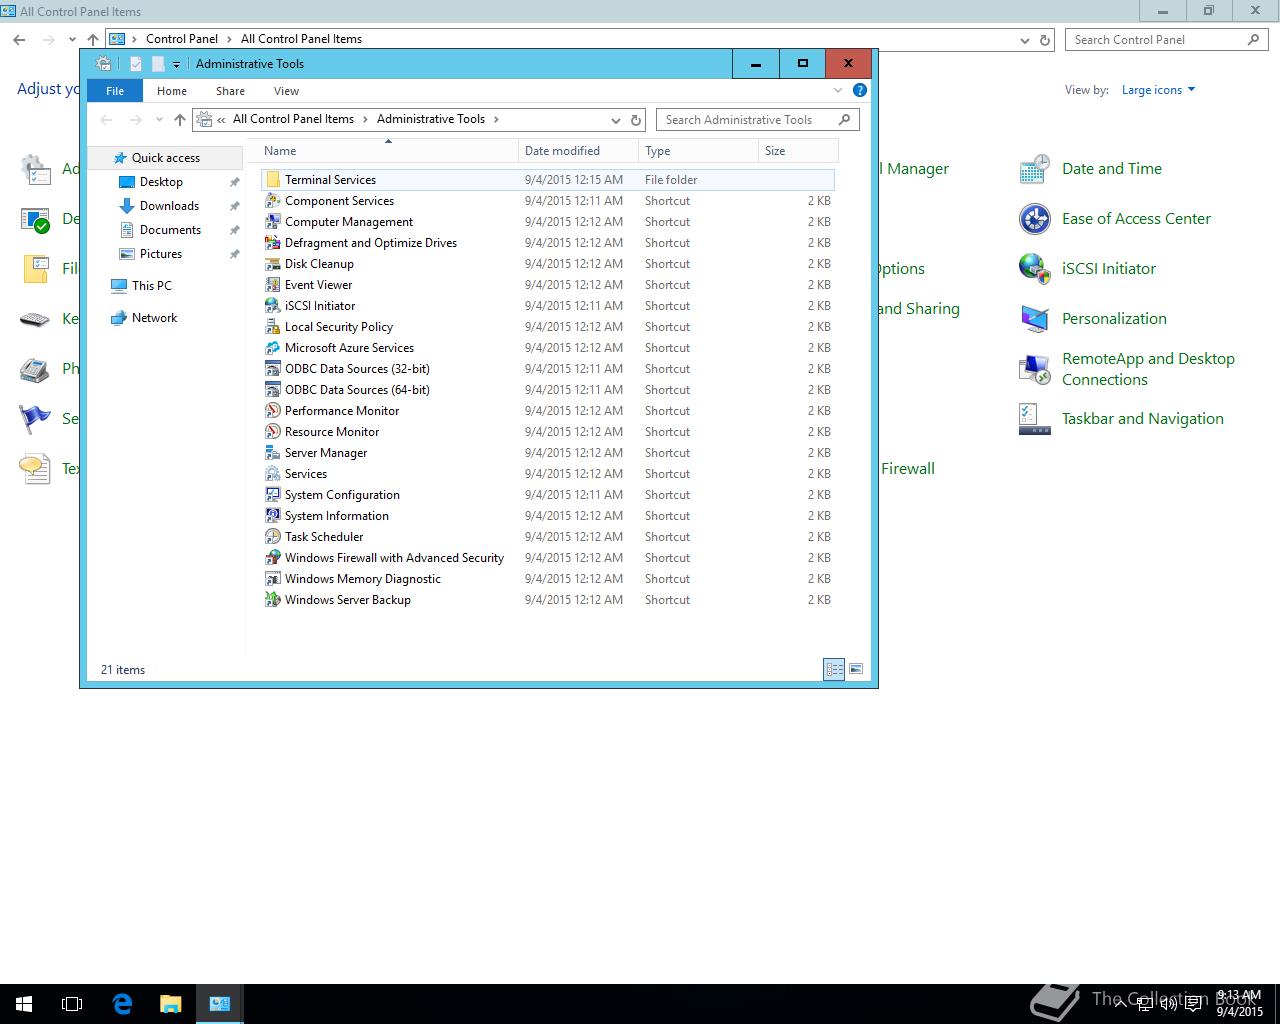Click the Search Administrative Tools field

coord(758,120)
